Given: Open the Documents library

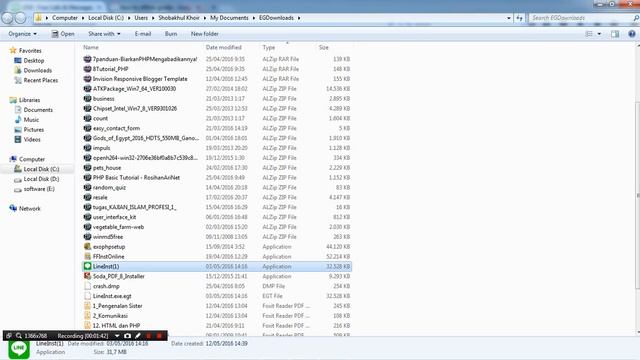Looking at the screenshot, I should (38, 110).
